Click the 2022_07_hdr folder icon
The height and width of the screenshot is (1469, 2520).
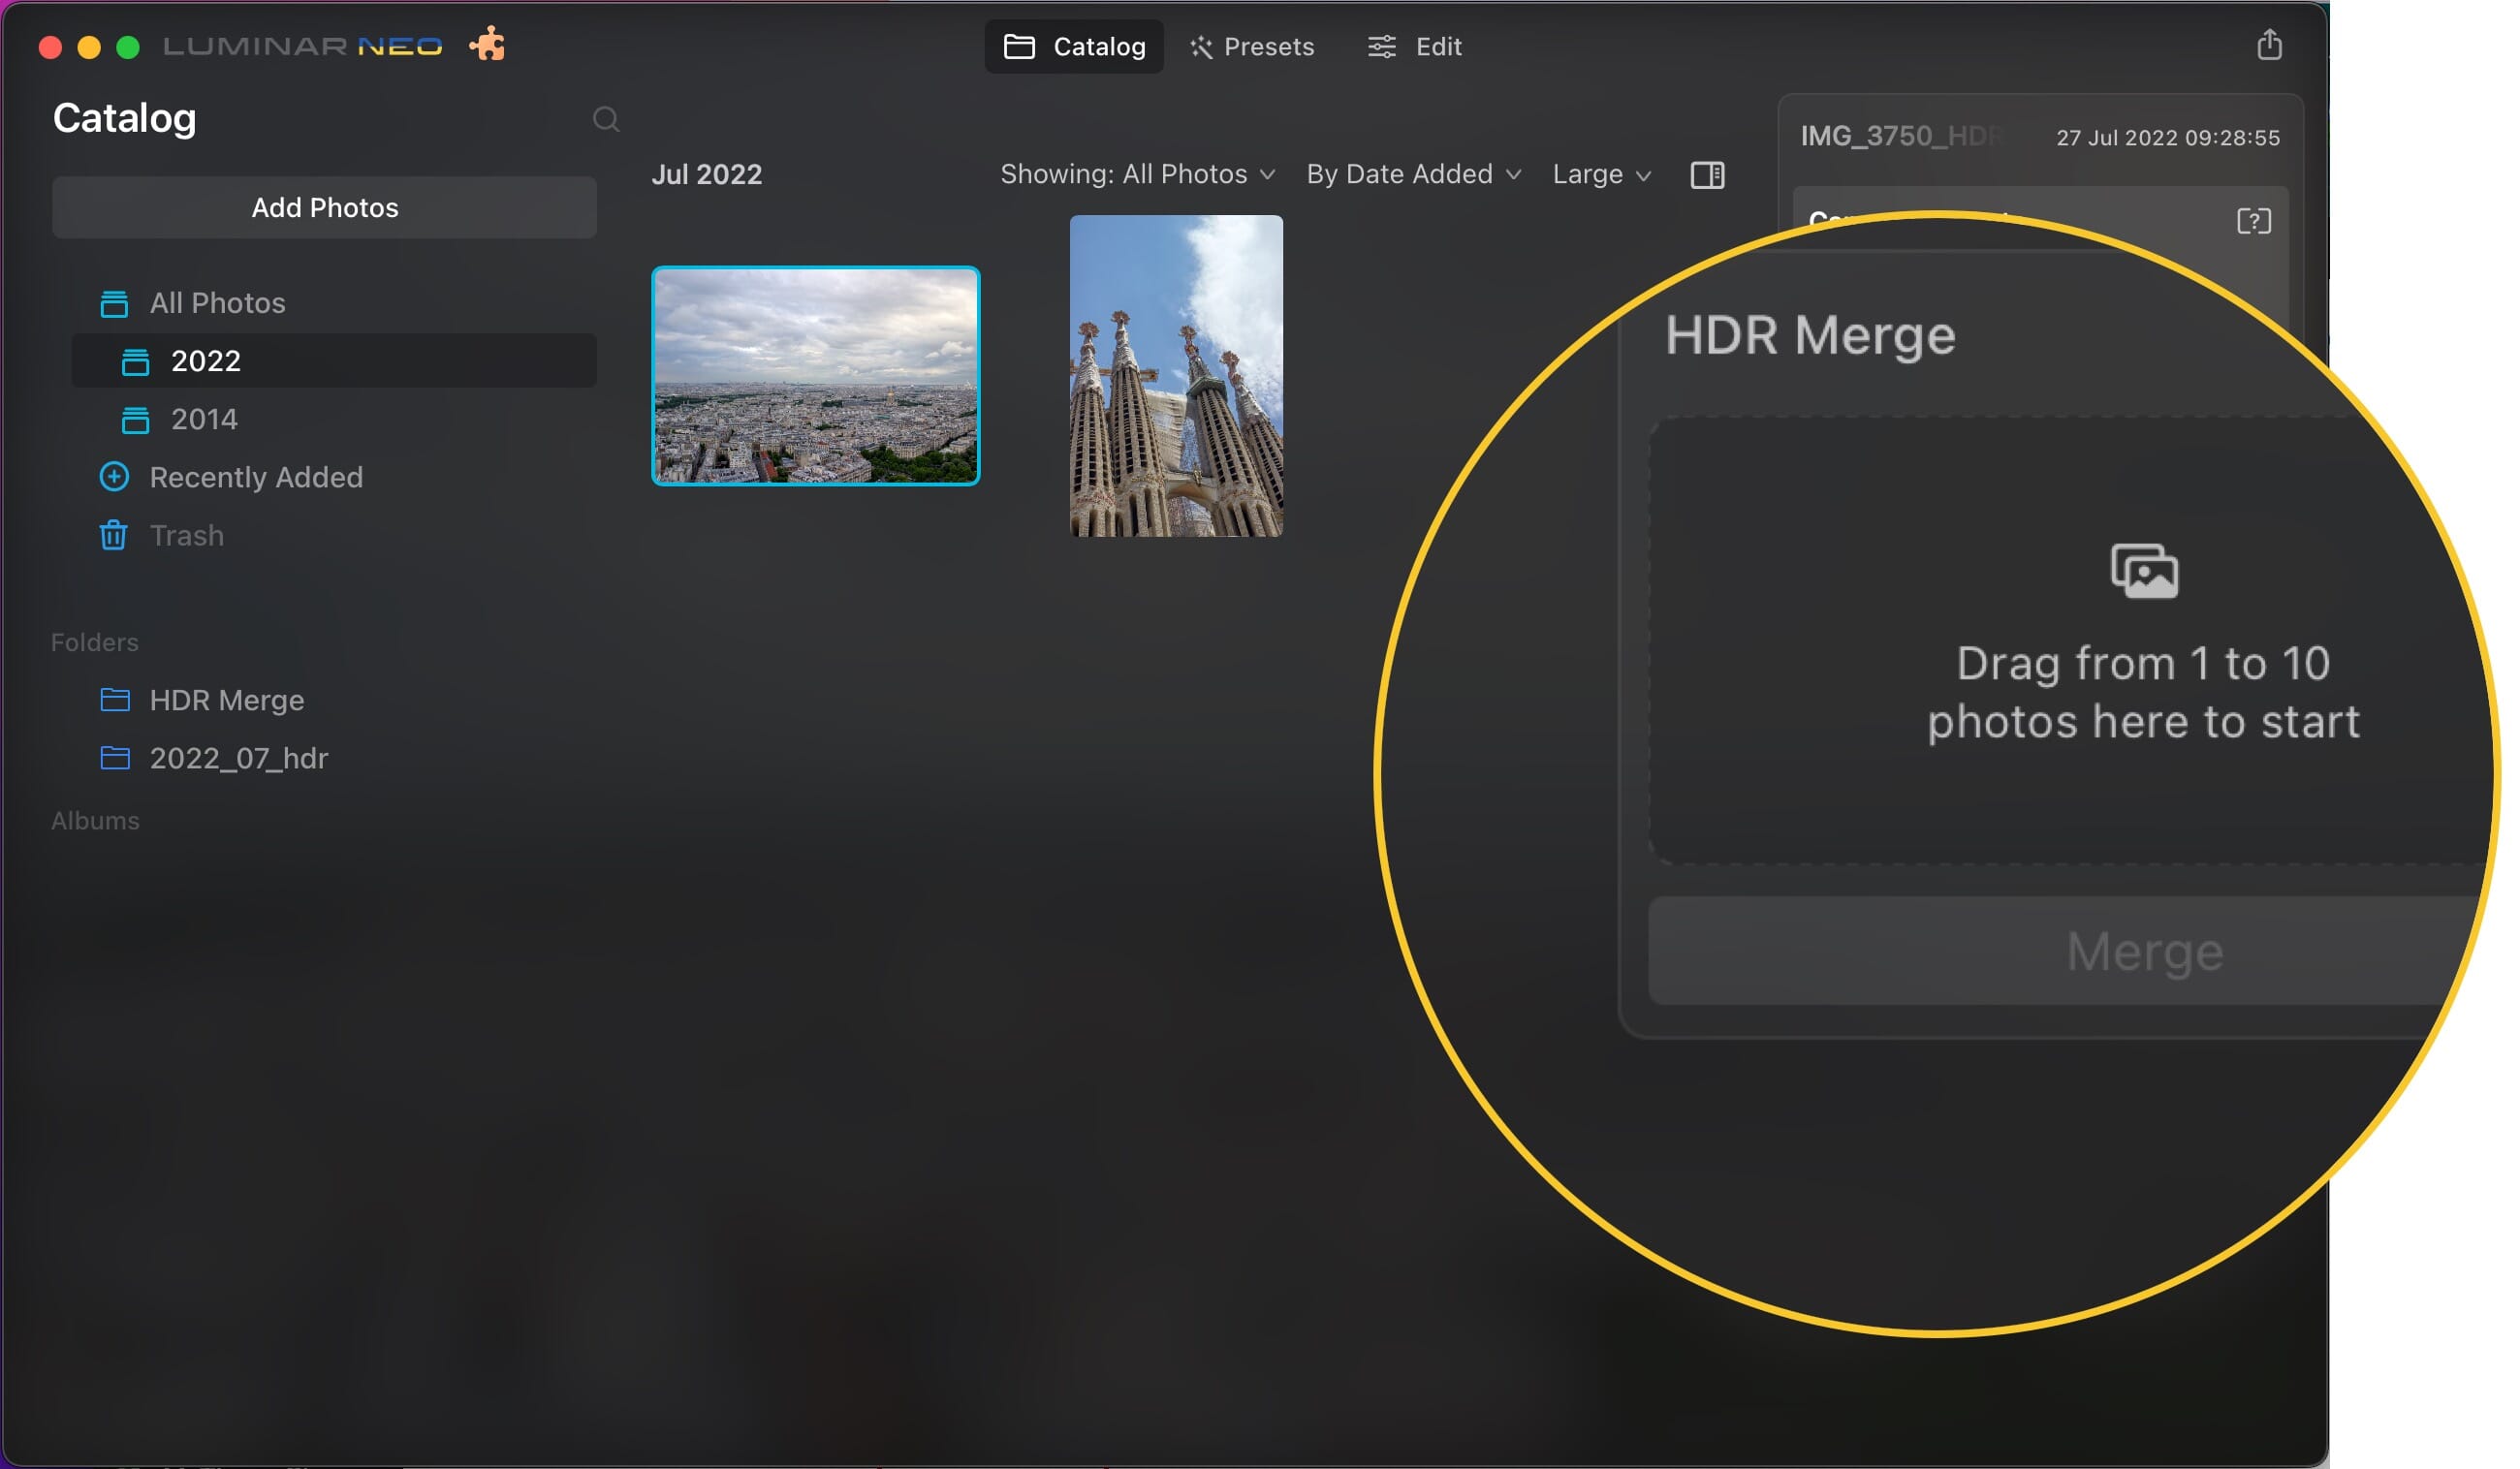coord(114,758)
